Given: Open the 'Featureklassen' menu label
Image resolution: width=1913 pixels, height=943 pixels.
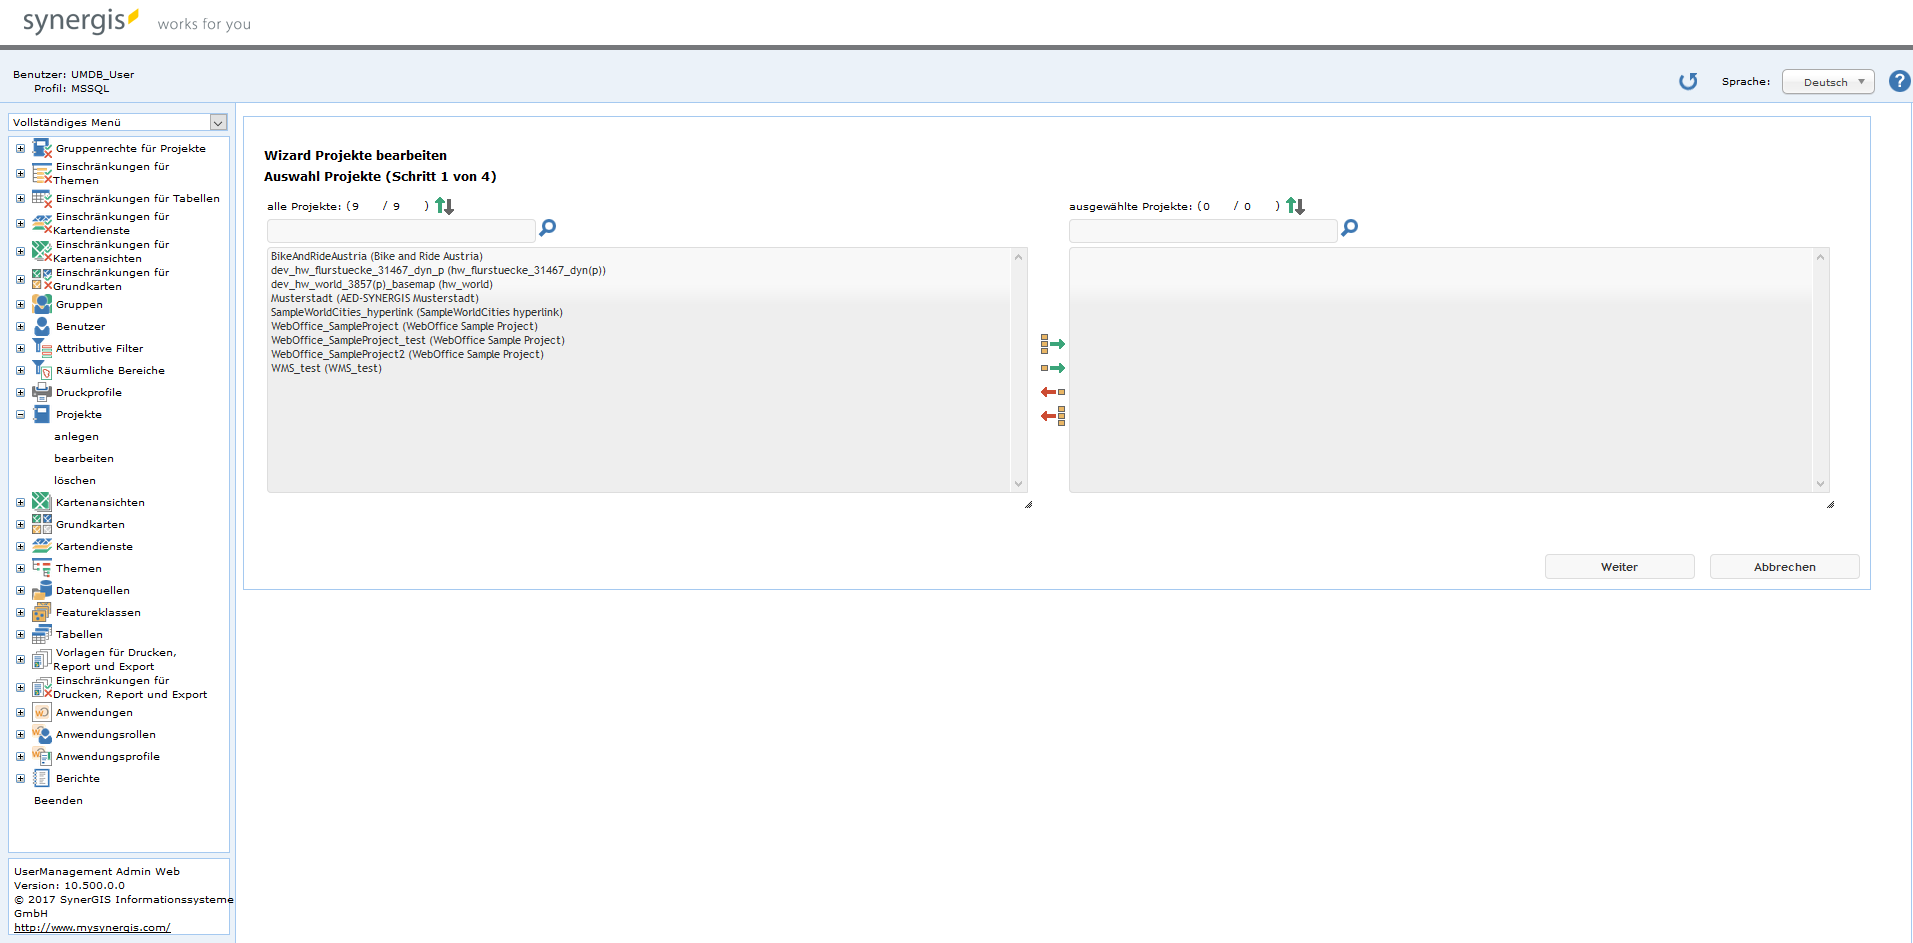Looking at the screenshot, I should [x=98, y=612].
